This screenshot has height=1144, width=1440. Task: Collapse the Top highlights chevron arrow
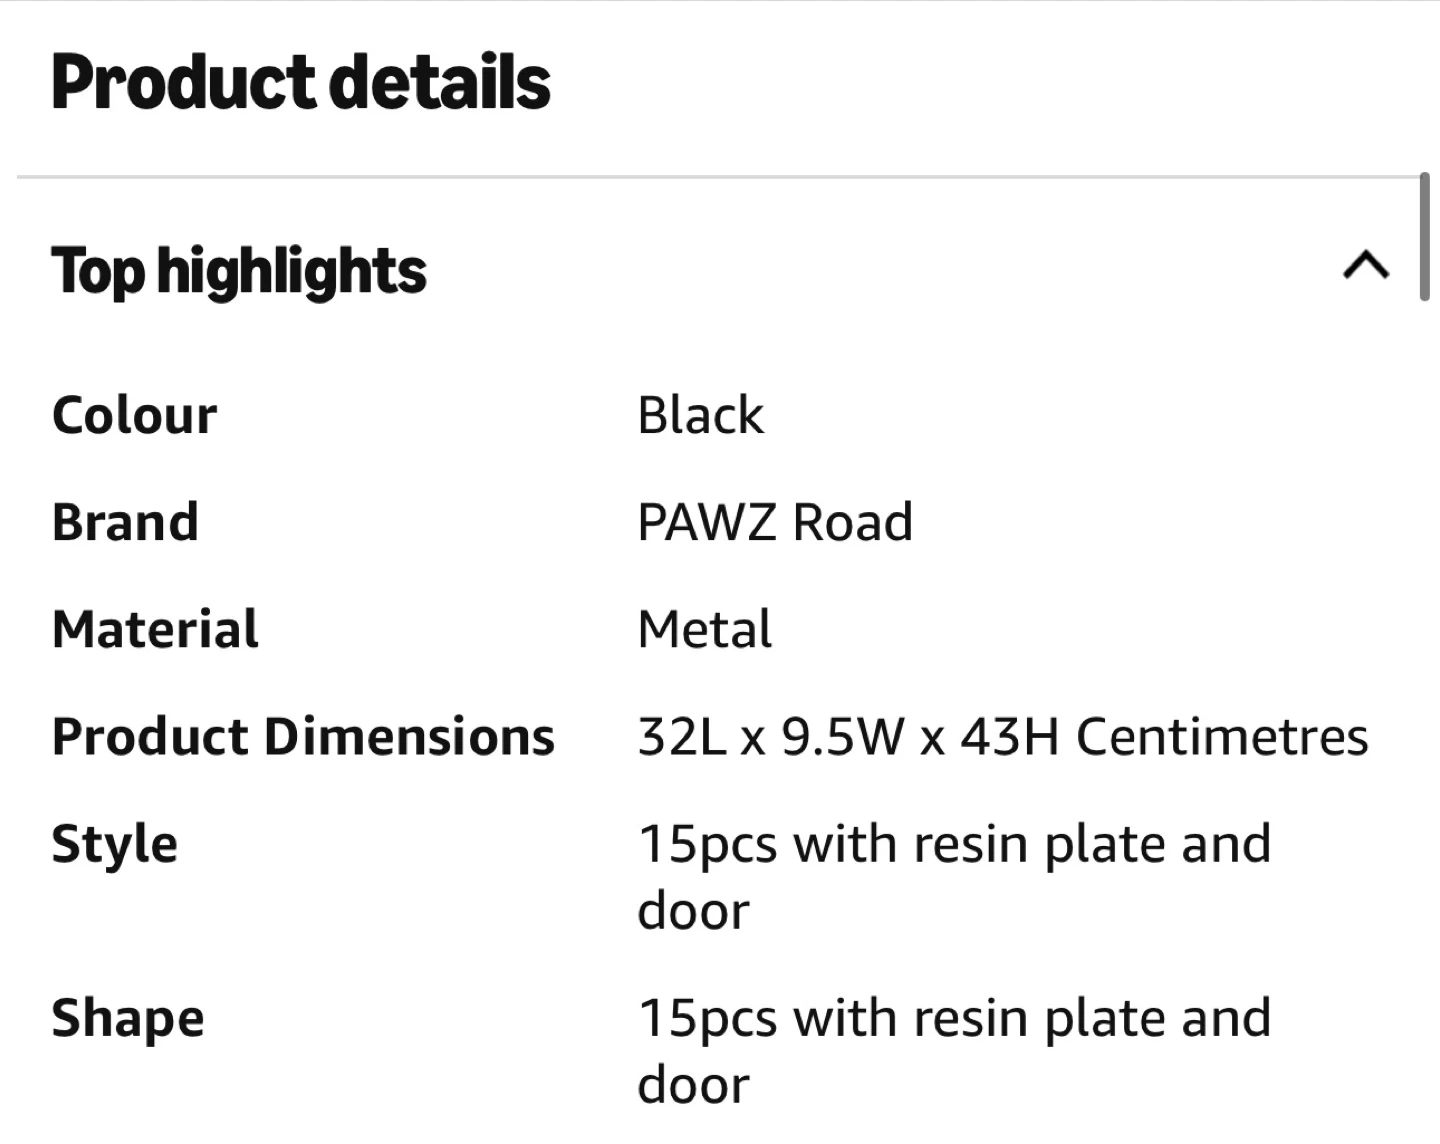1366,266
